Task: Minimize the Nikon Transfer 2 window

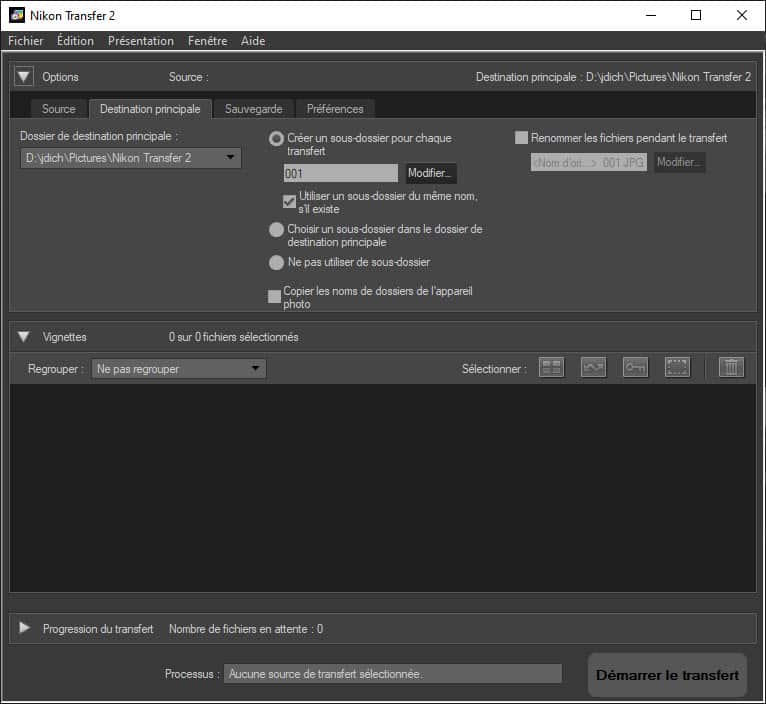Action: pyautogui.click(x=651, y=15)
